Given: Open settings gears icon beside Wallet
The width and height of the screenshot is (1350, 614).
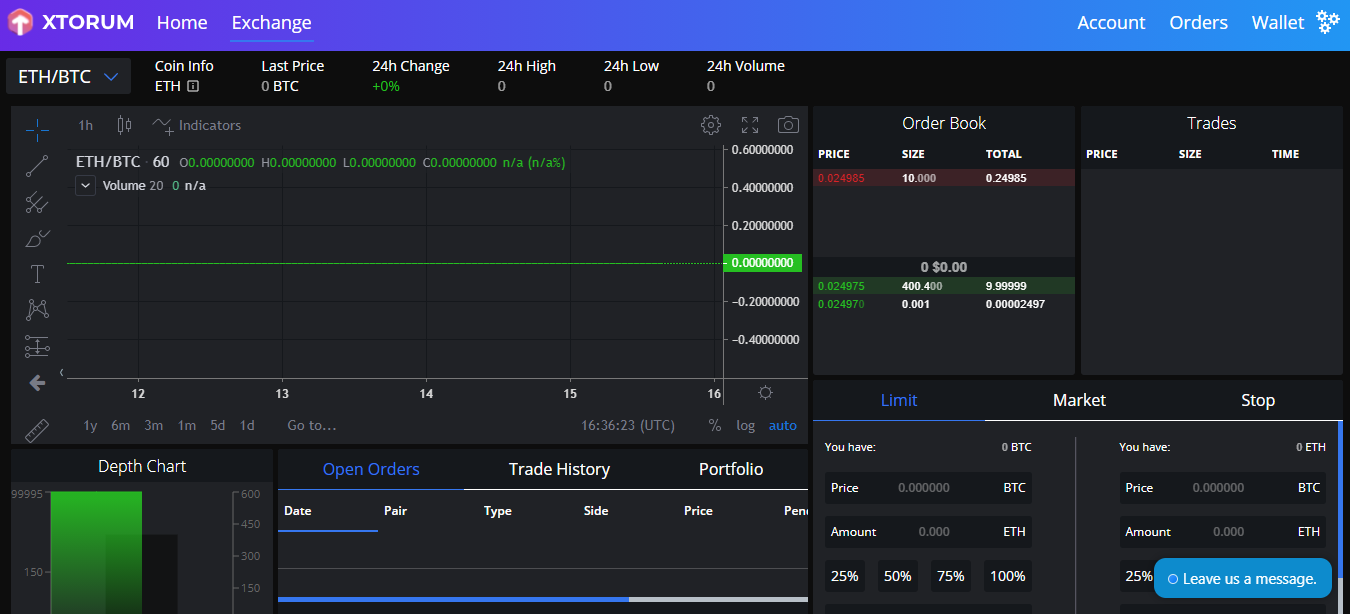Looking at the screenshot, I should point(1327,22).
